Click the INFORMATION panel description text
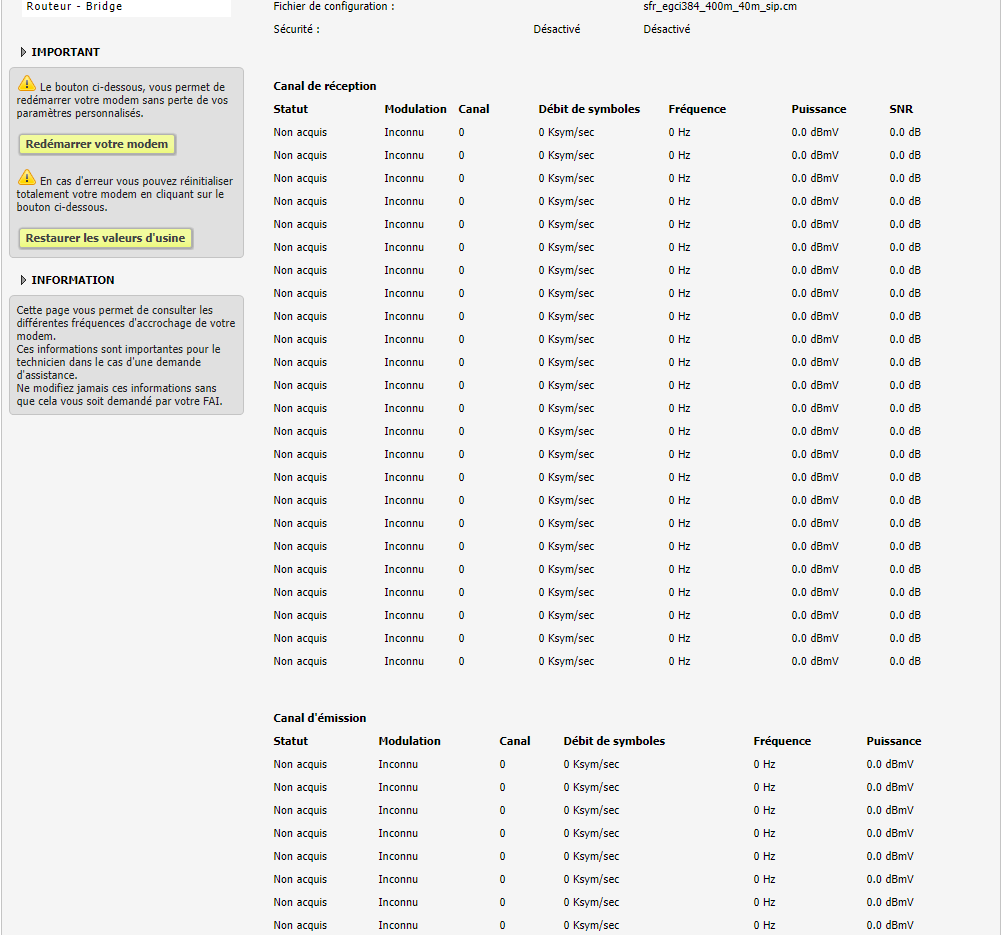Screen dimensions: 1001x935 pos(126,356)
